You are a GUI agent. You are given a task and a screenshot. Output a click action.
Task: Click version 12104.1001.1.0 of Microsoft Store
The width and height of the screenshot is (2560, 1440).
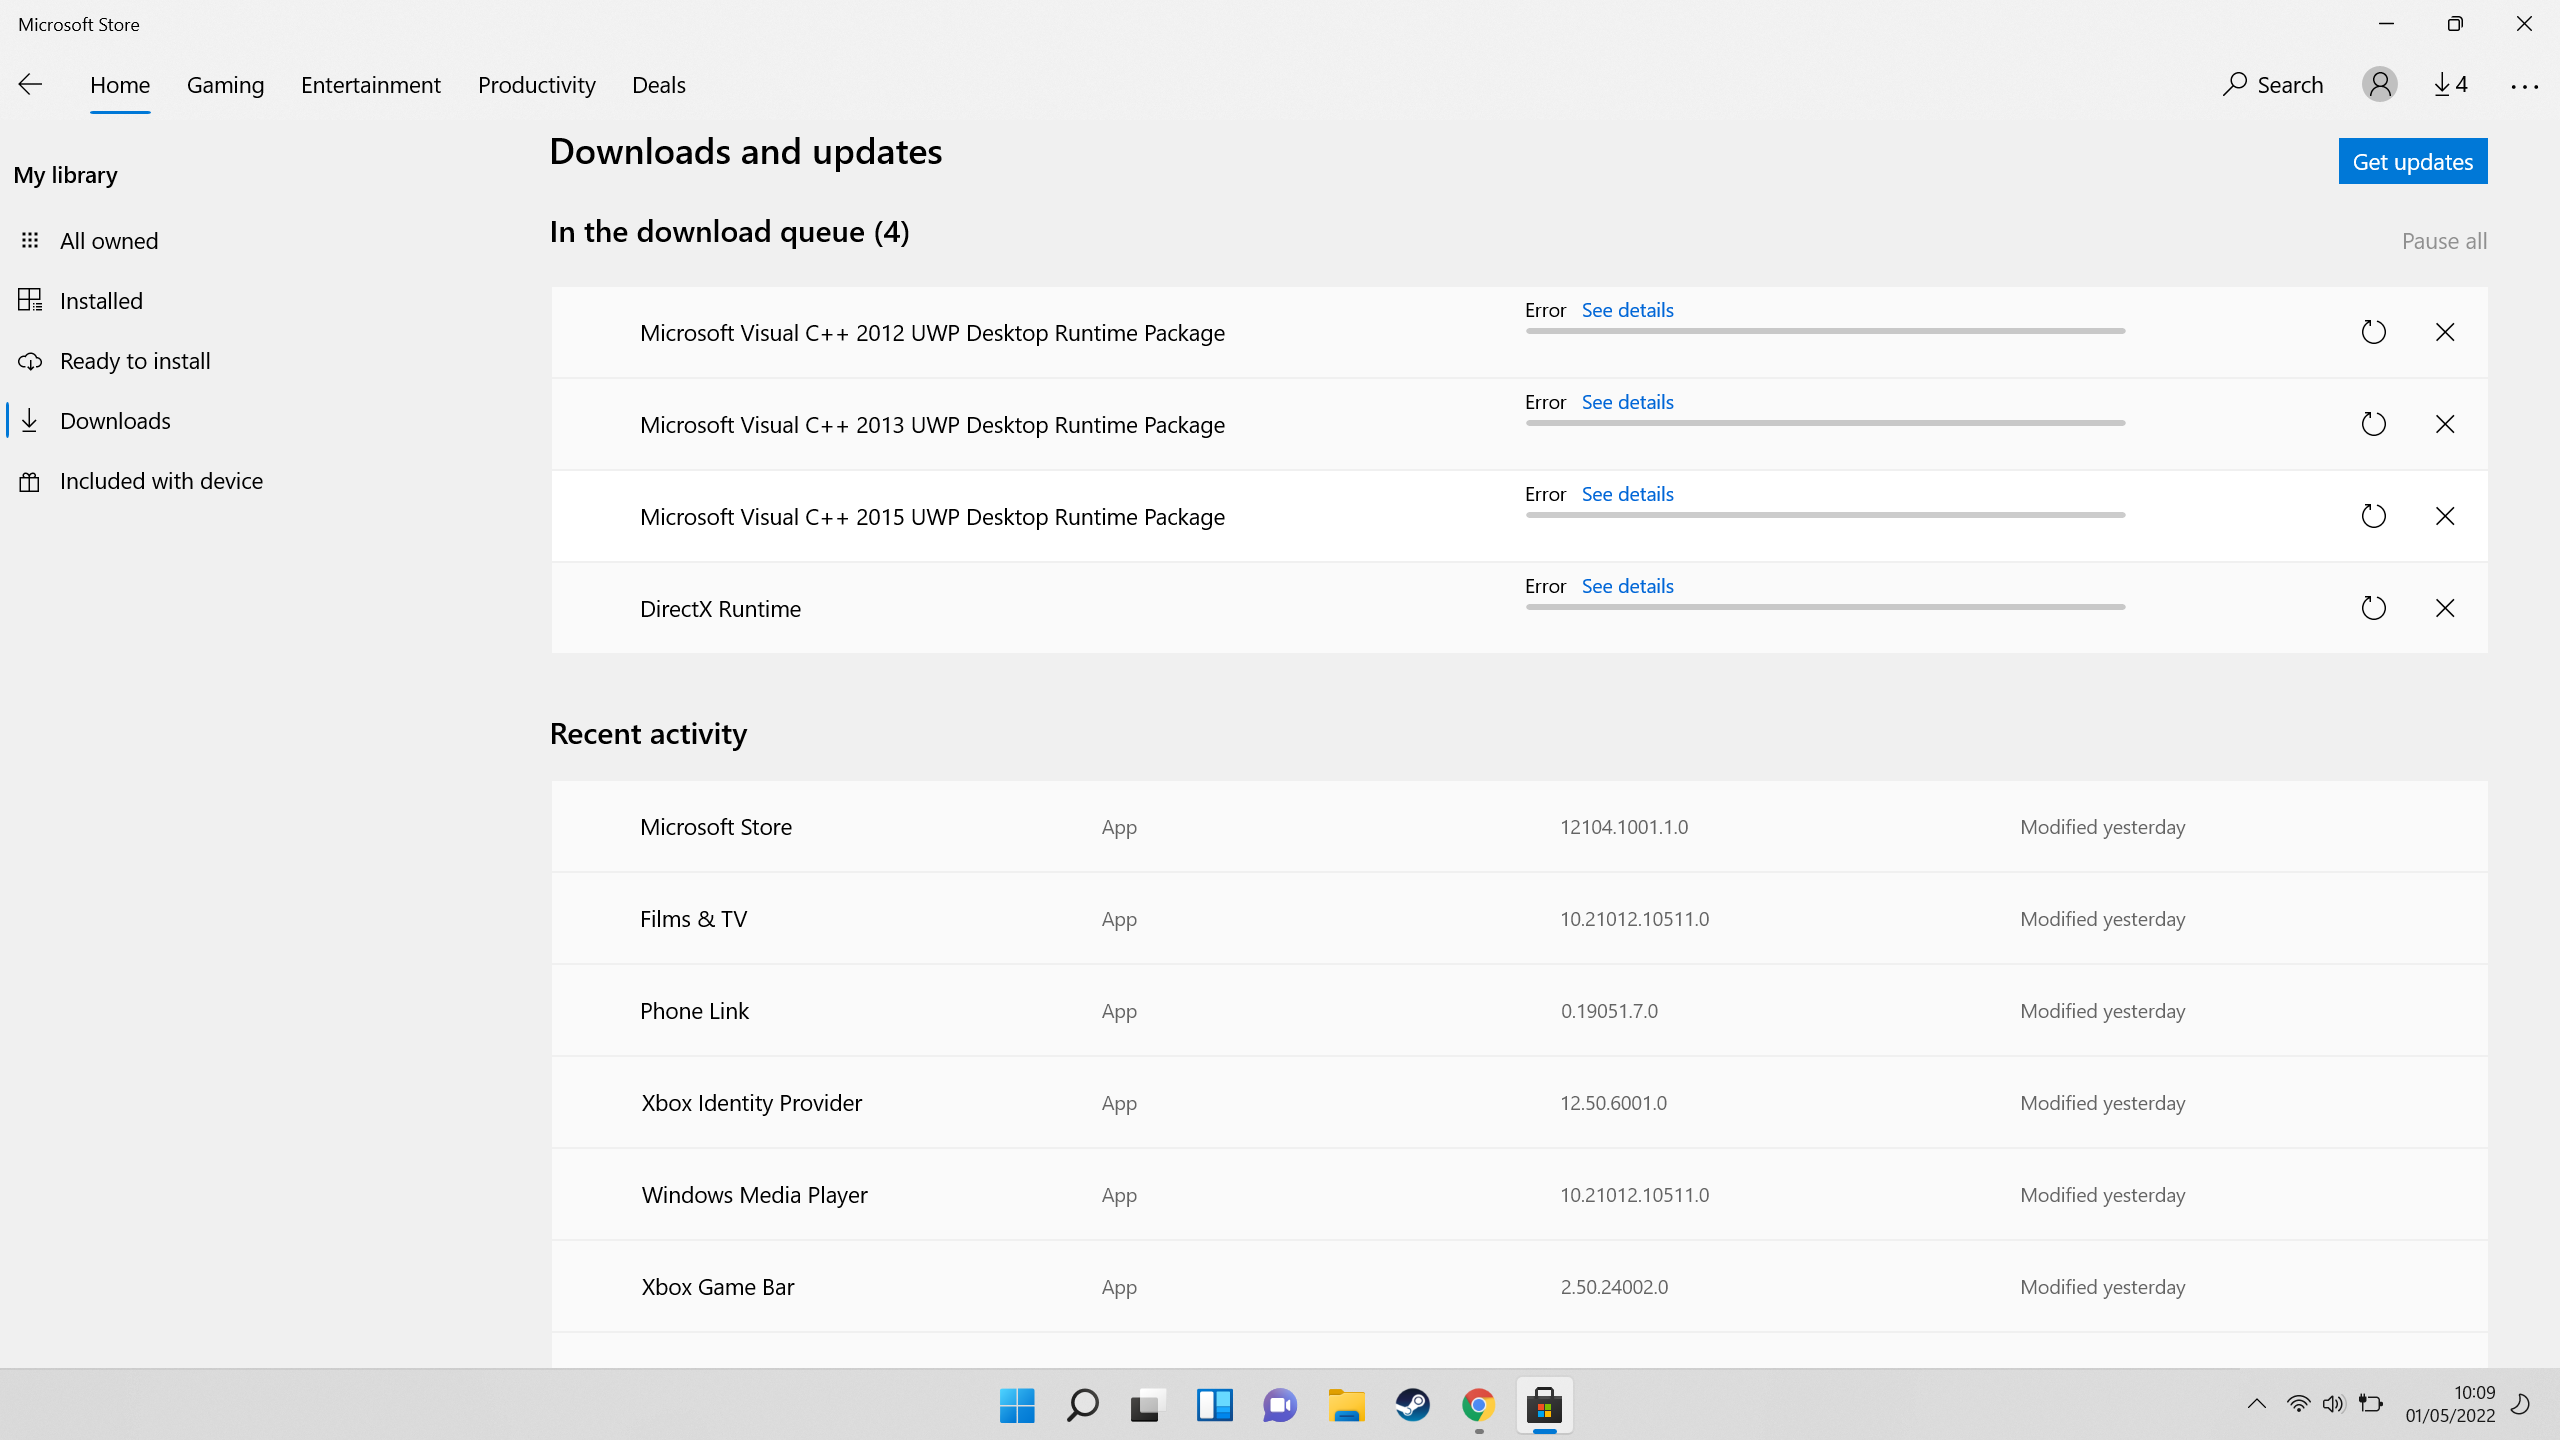(x=1624, y=827)
